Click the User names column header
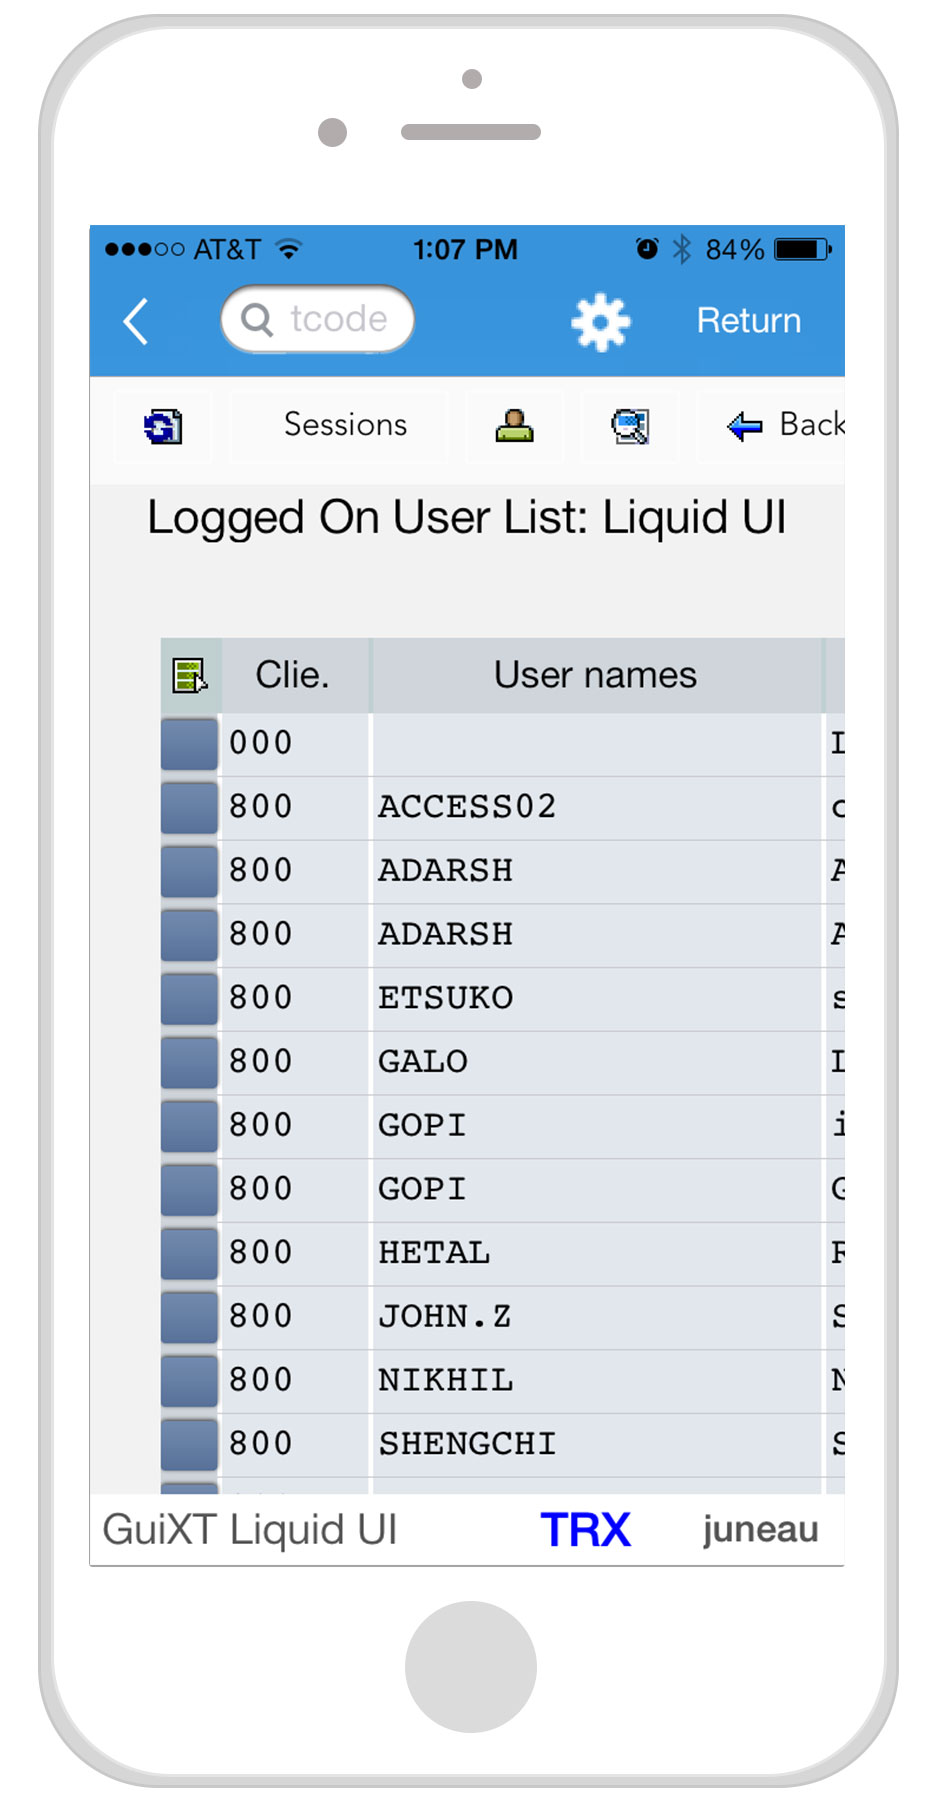This screenshot has width=925, height=1807. [595, 675]
